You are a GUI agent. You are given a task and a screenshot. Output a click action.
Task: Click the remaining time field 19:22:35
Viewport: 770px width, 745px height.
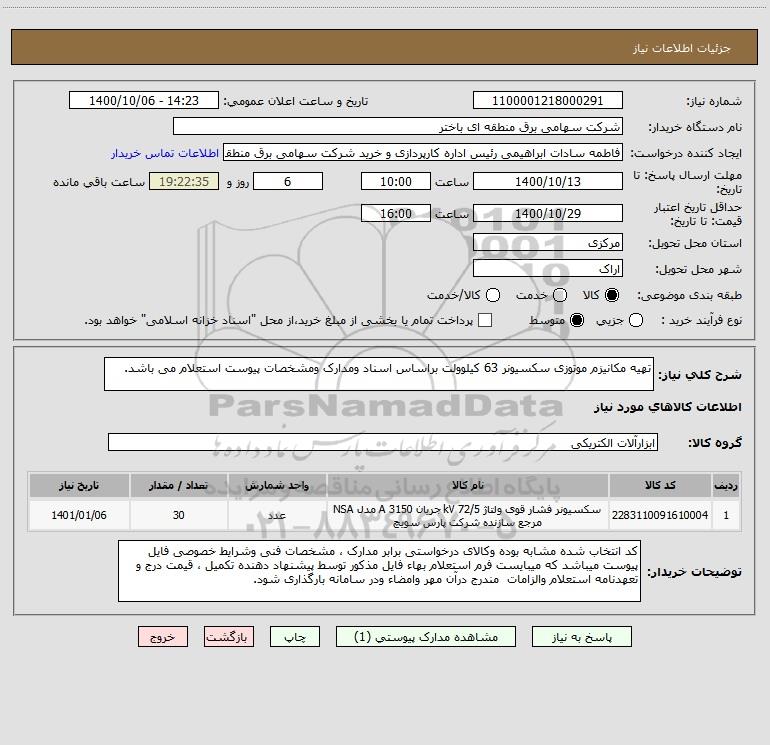(x=184, y=181)
